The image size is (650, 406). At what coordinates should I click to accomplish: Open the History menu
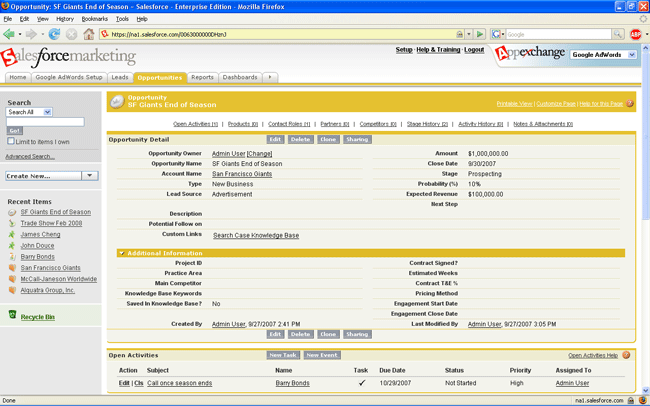coord(65,19)
